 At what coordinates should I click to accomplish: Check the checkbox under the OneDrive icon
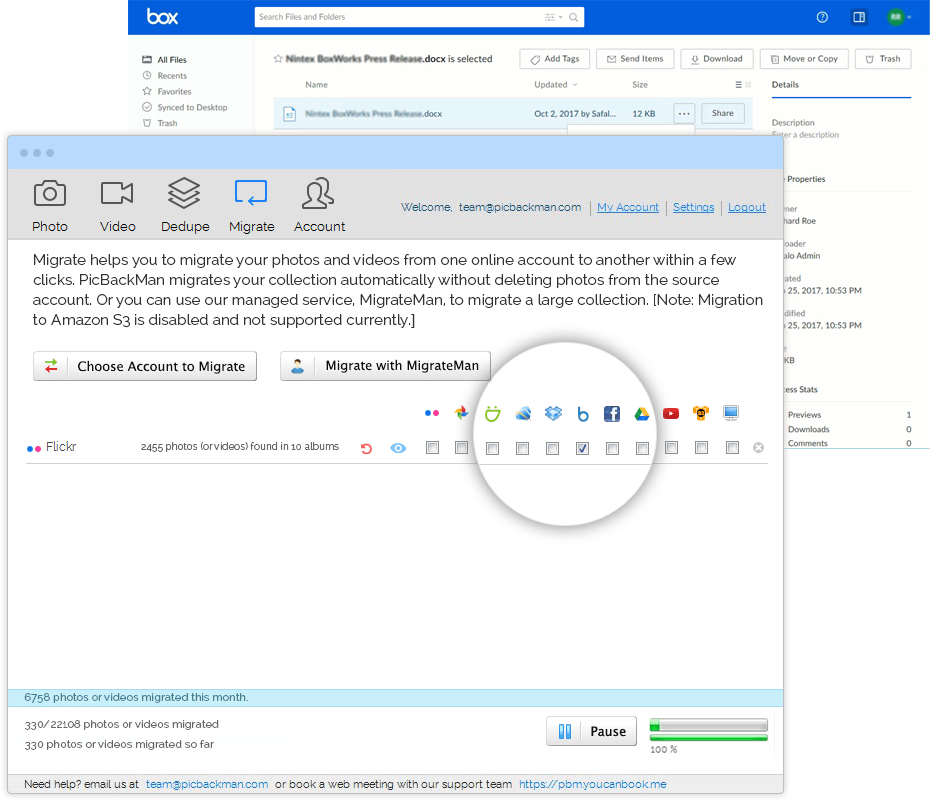click(x=523, y=449)
